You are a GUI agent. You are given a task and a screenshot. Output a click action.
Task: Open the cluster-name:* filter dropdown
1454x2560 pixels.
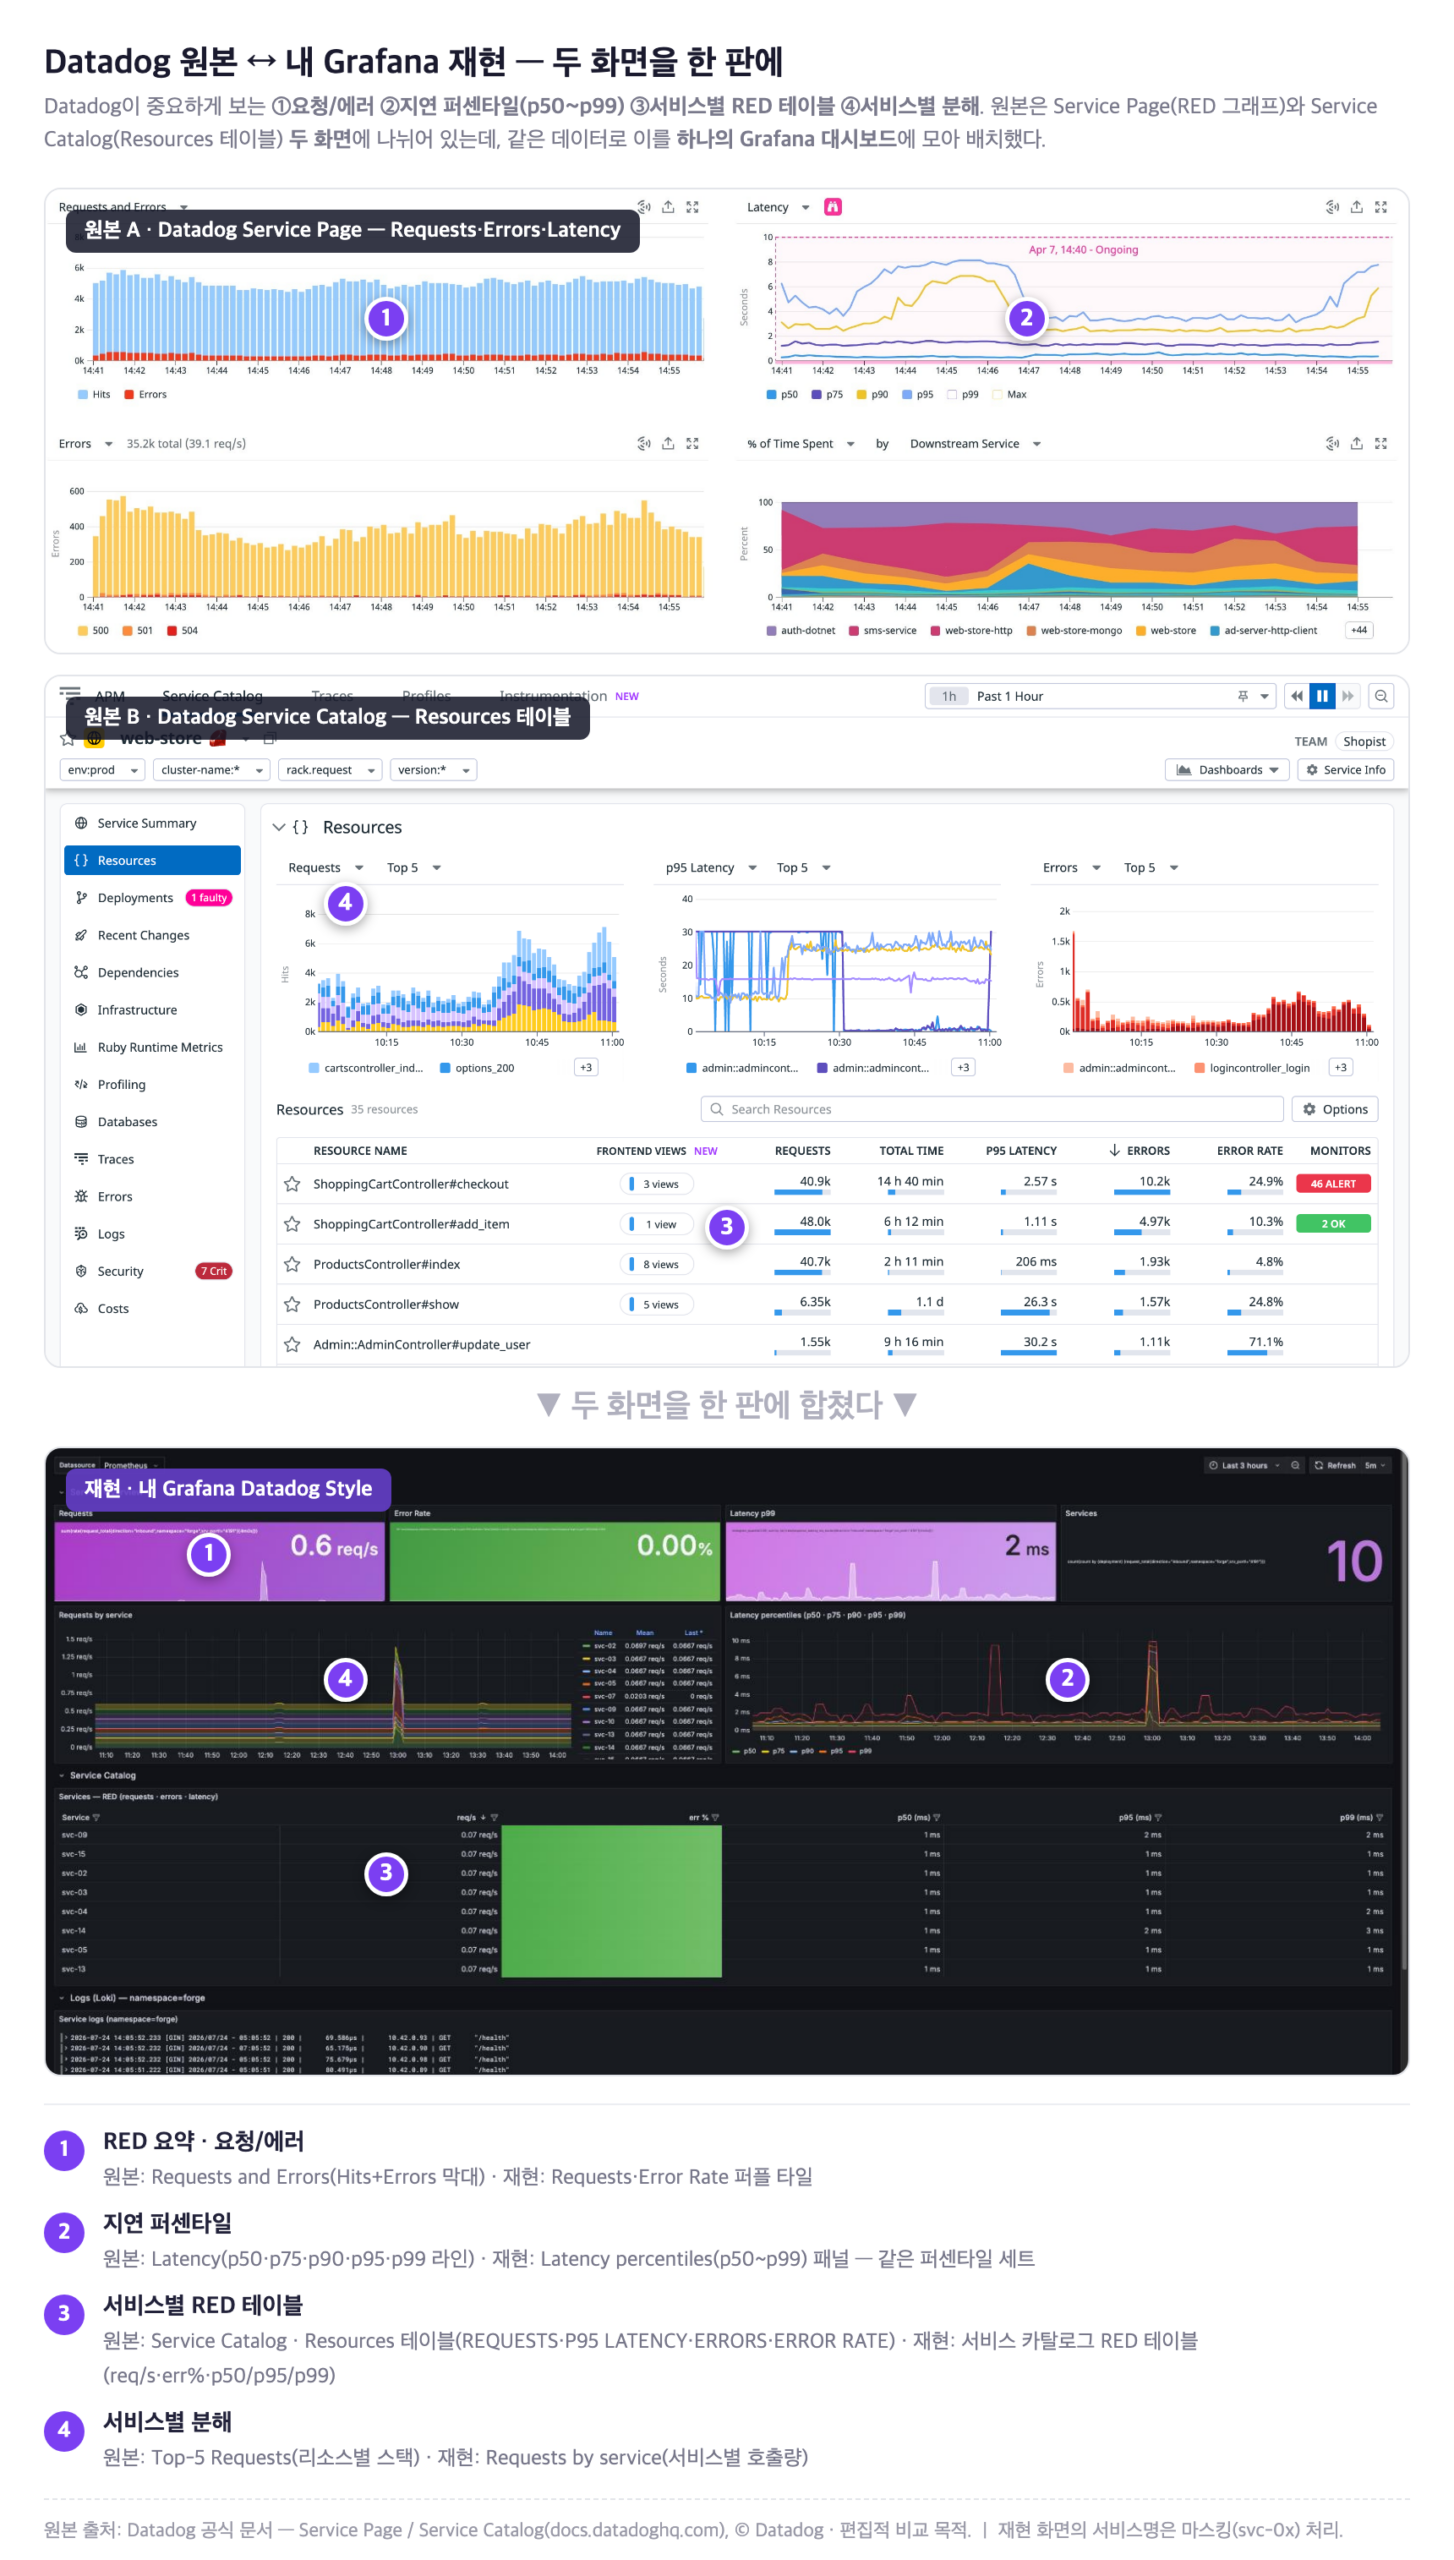pyautogui.click(x=213, y=769)
